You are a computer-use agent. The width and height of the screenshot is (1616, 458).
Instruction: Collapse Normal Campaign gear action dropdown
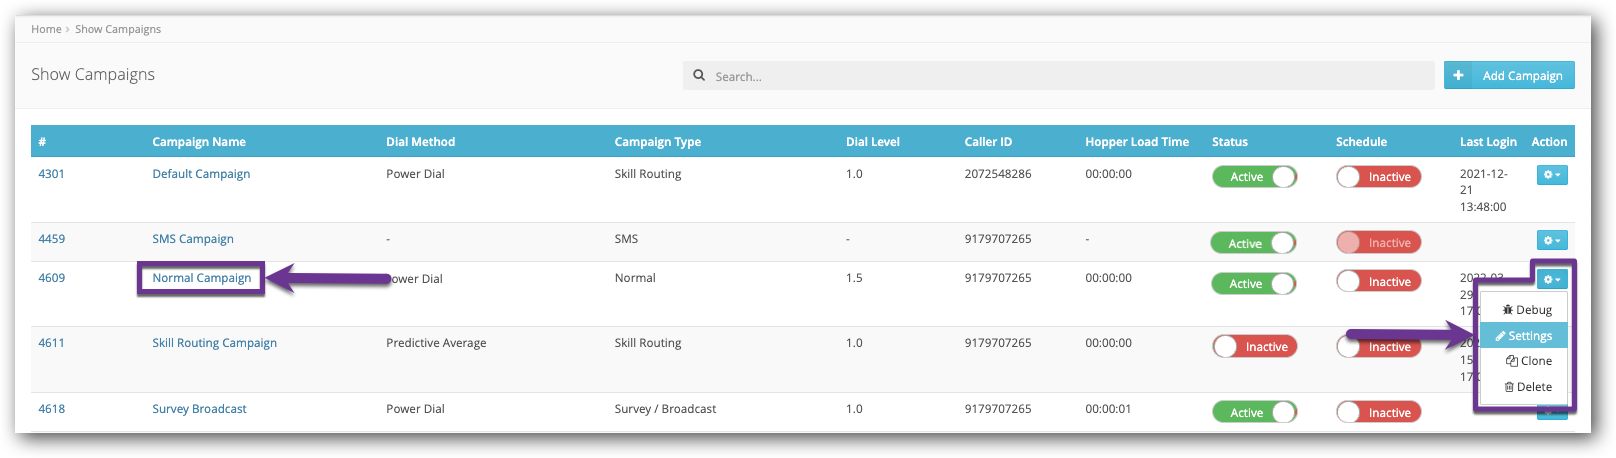[x=1551, y=280]
